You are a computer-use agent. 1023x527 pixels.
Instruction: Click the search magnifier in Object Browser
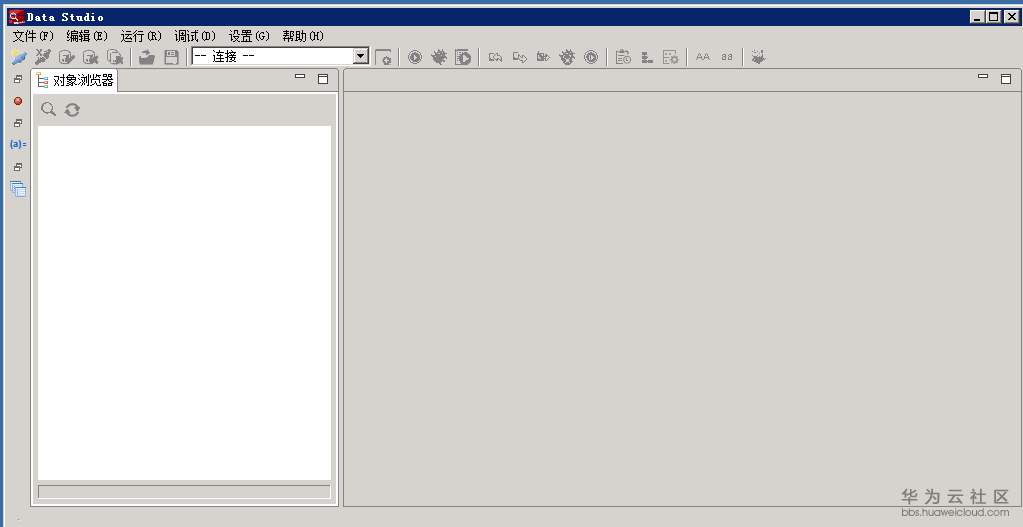48,109
